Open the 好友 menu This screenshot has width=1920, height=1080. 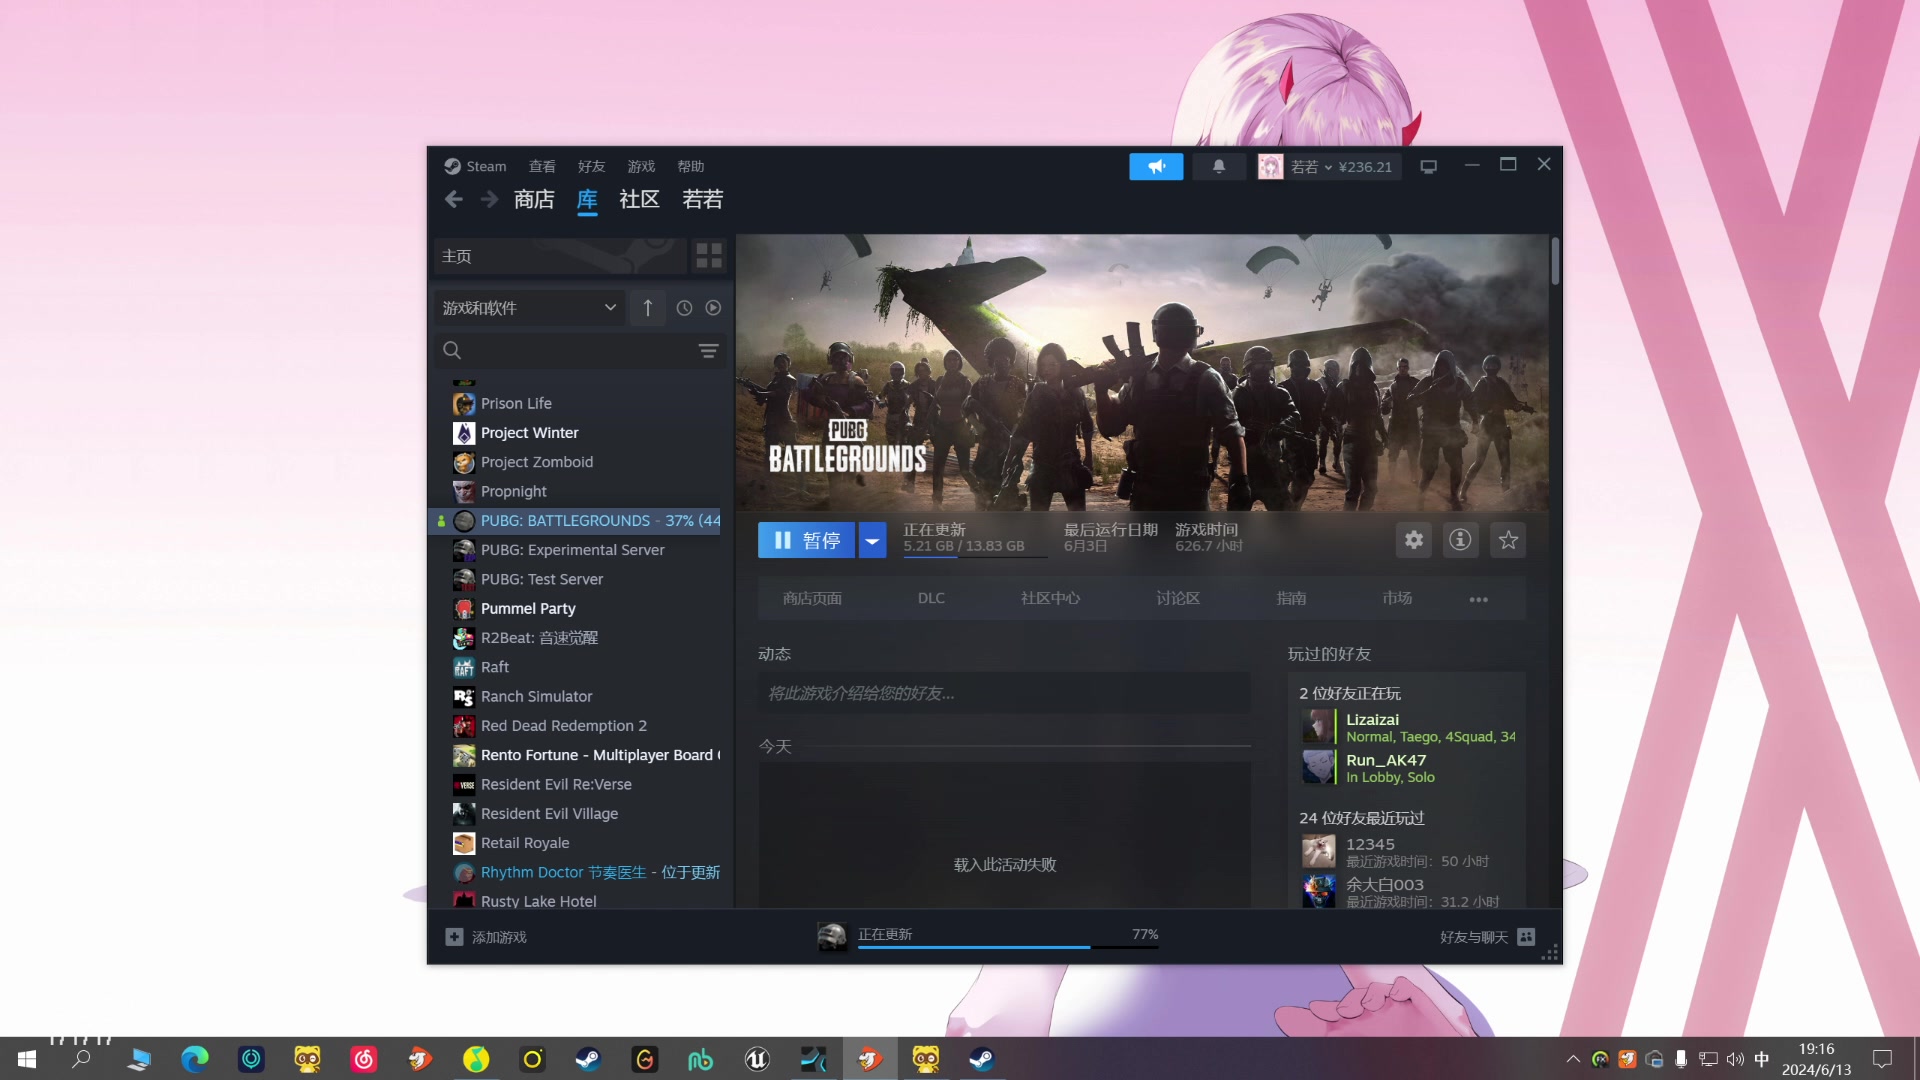(591, 166)
